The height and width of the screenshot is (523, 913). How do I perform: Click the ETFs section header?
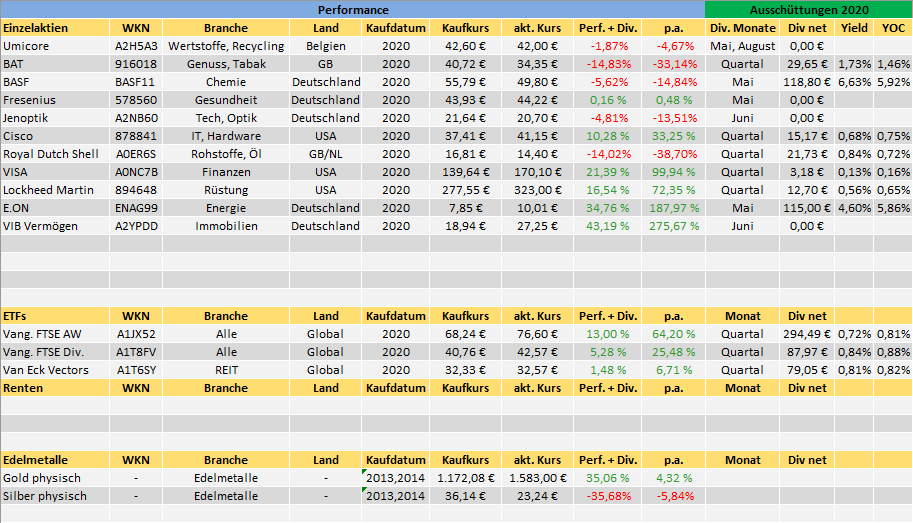click(x=55, y=316)
